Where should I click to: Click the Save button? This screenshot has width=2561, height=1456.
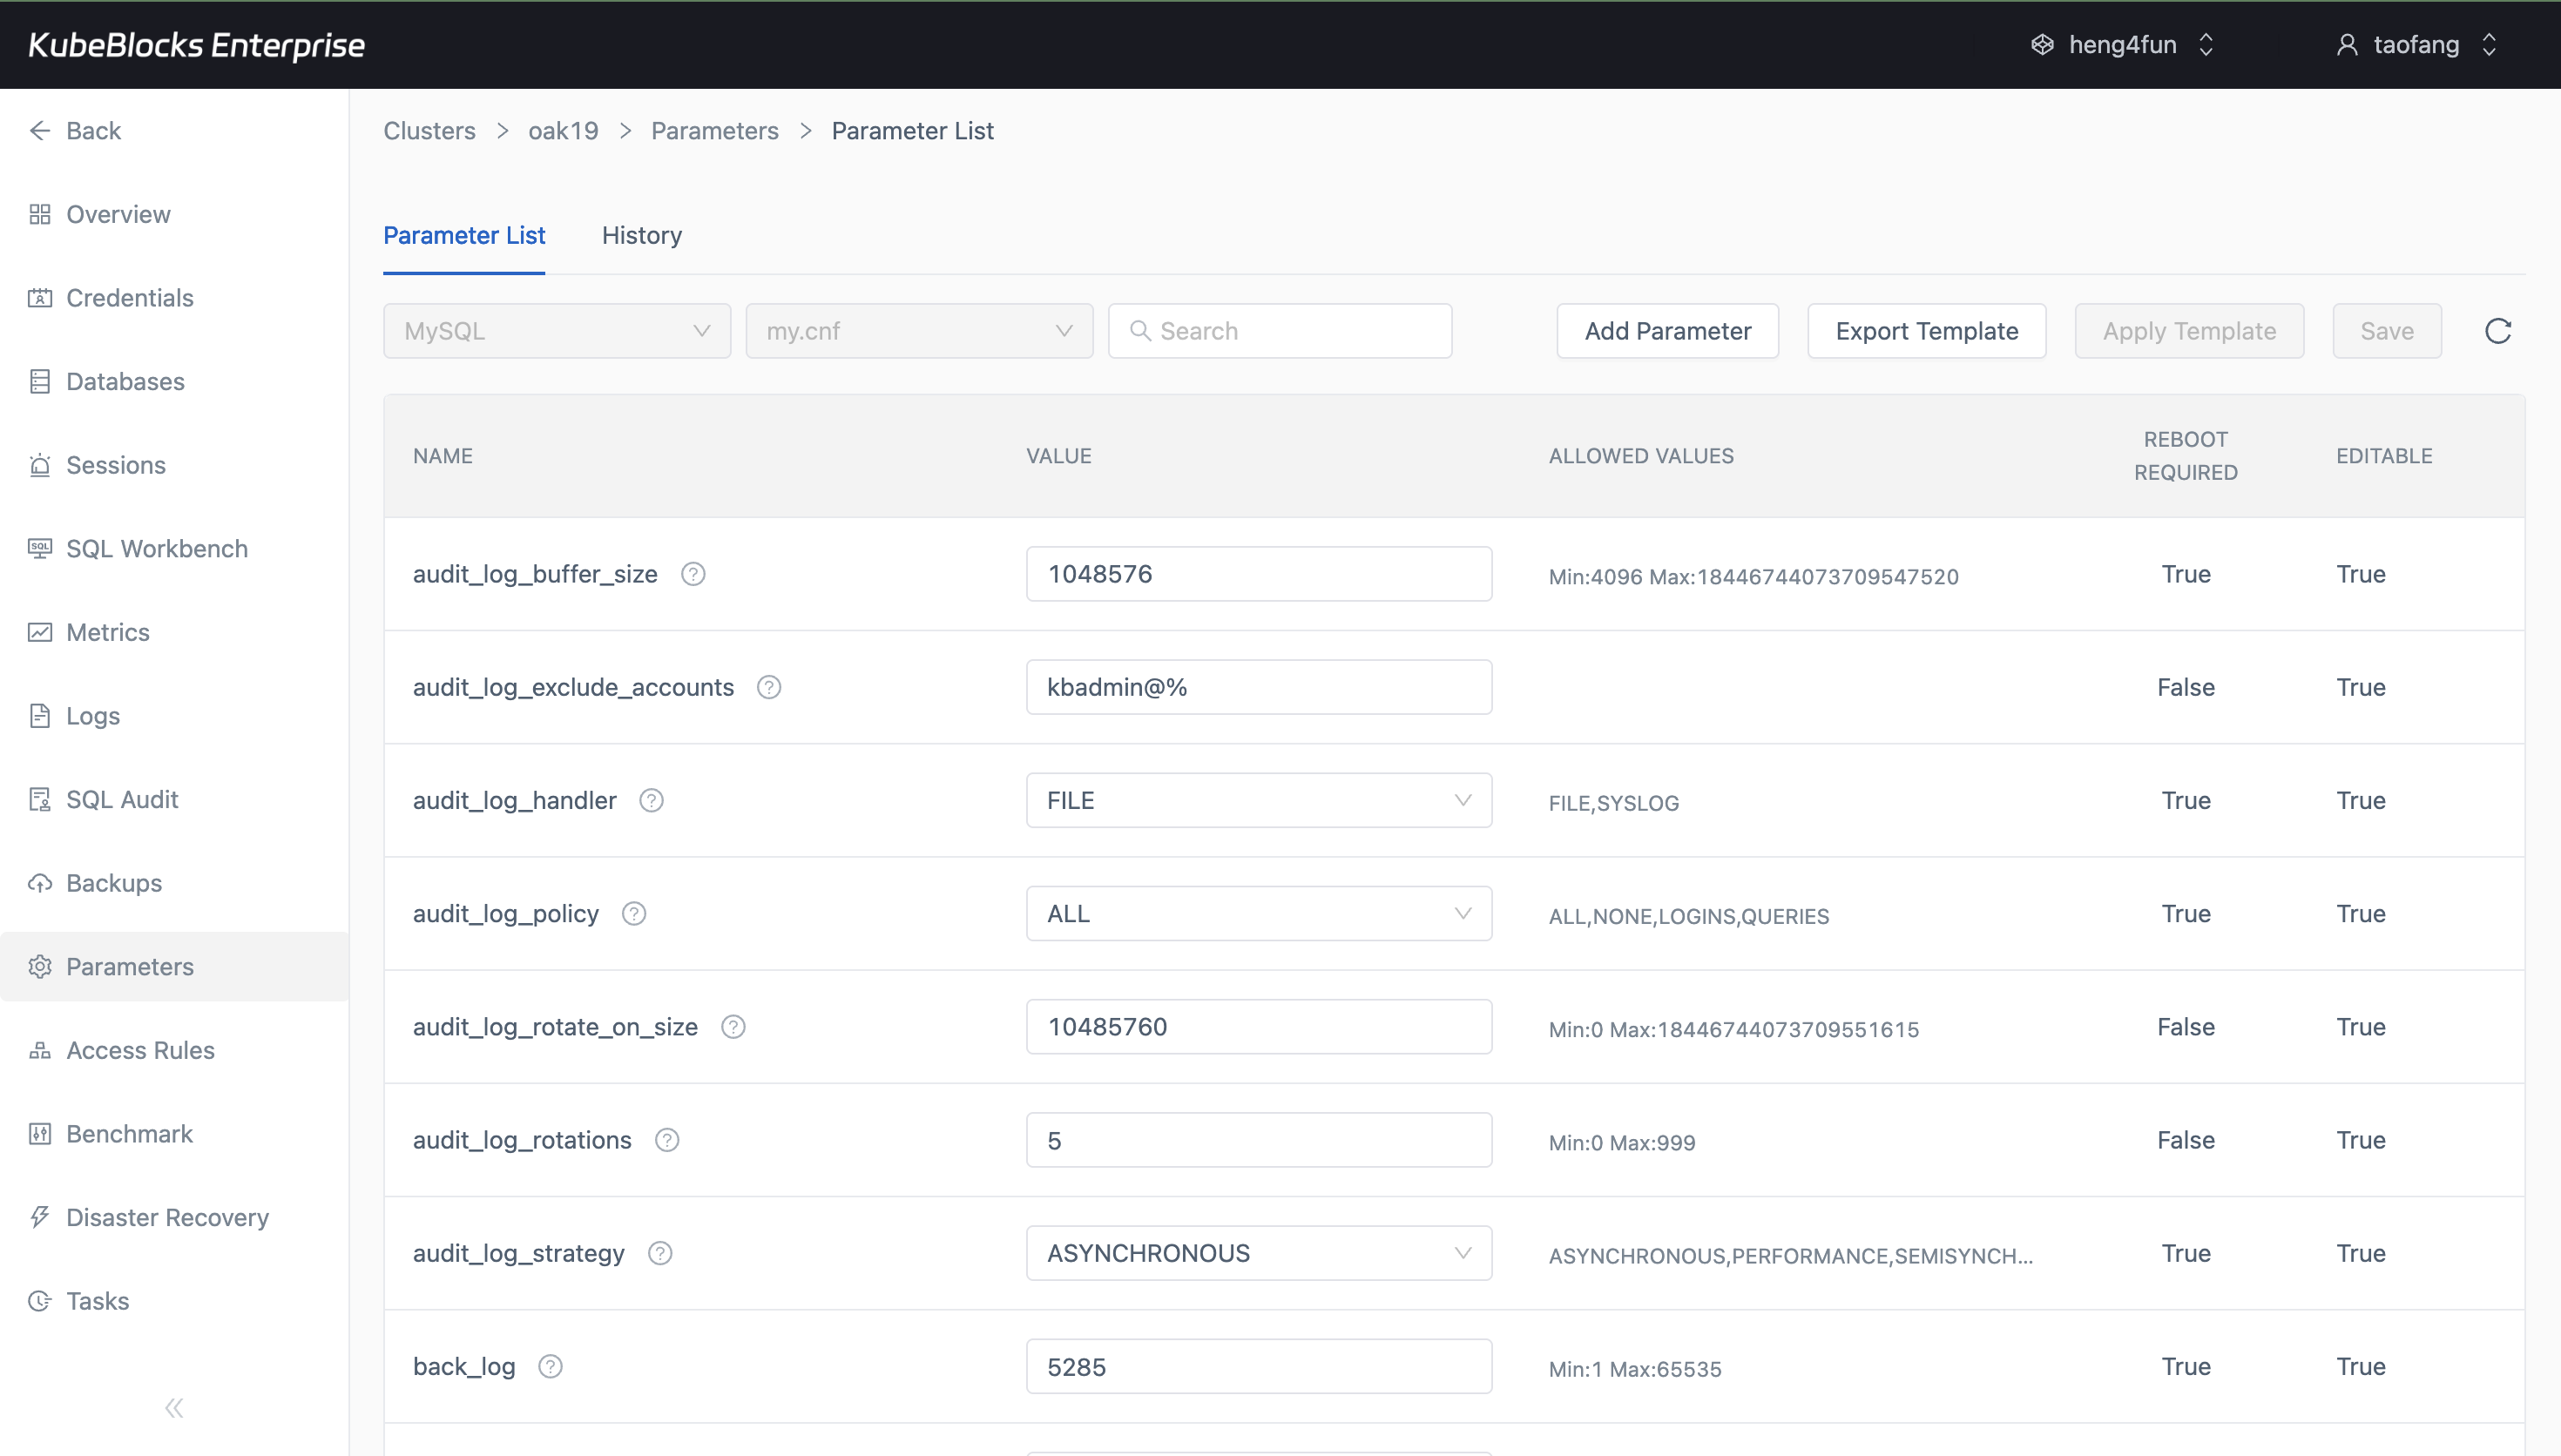[x=2387, y=331]
